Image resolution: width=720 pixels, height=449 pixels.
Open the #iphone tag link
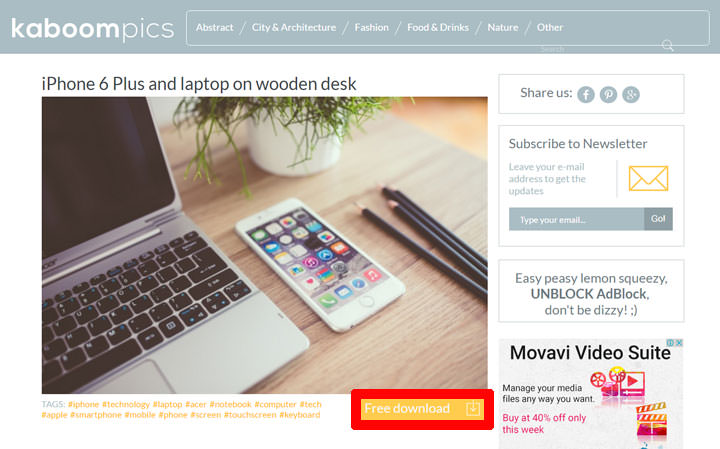point(83,404)
